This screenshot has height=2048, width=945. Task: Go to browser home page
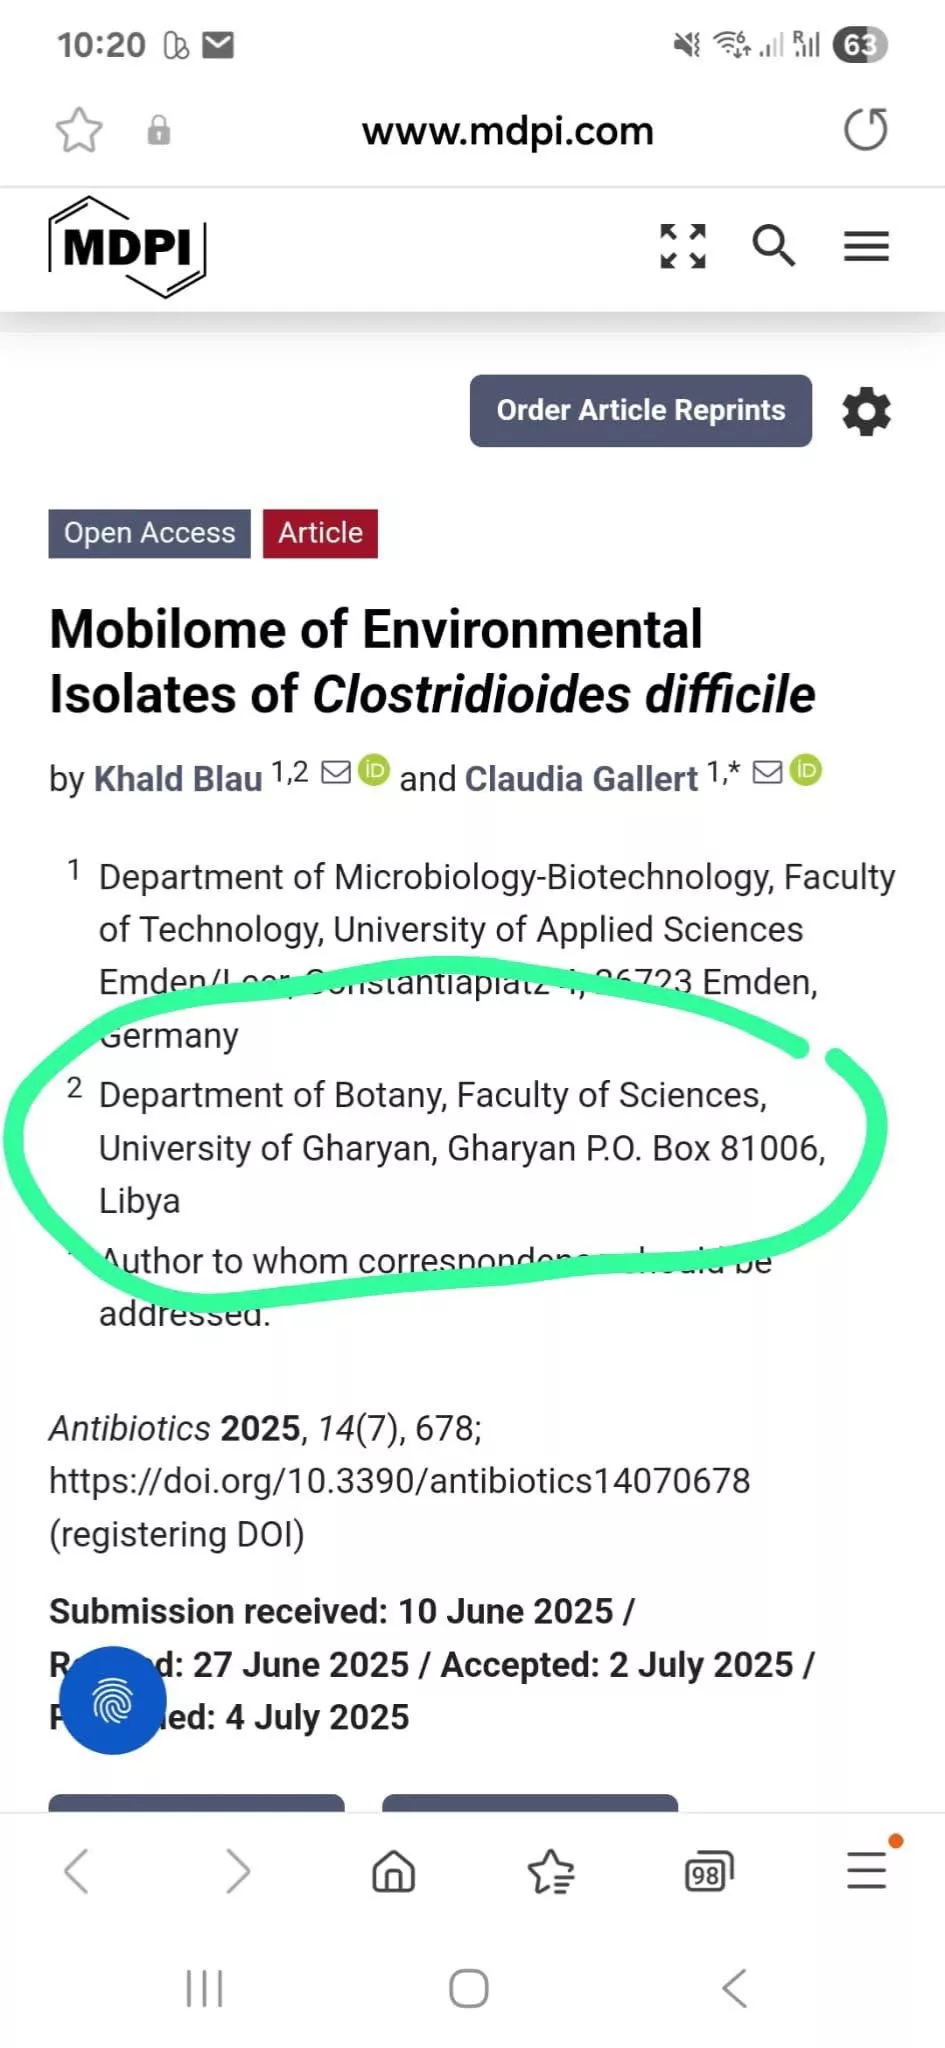click(393, 1872)
